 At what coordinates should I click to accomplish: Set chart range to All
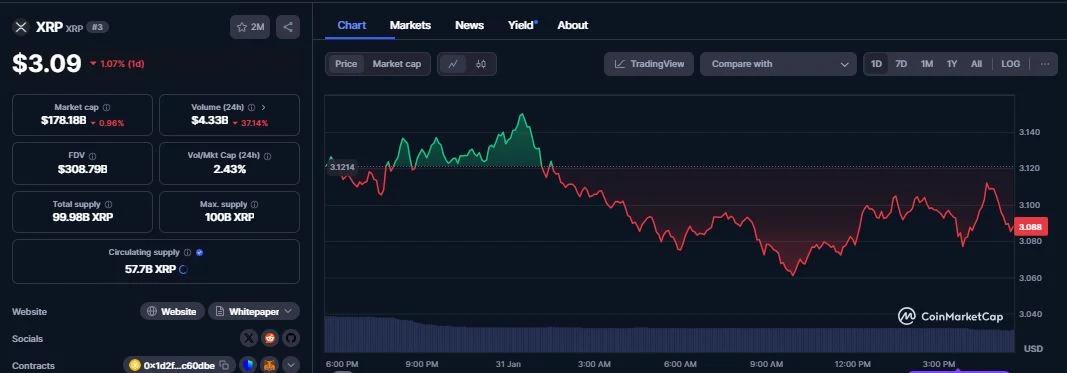(976, 64)
